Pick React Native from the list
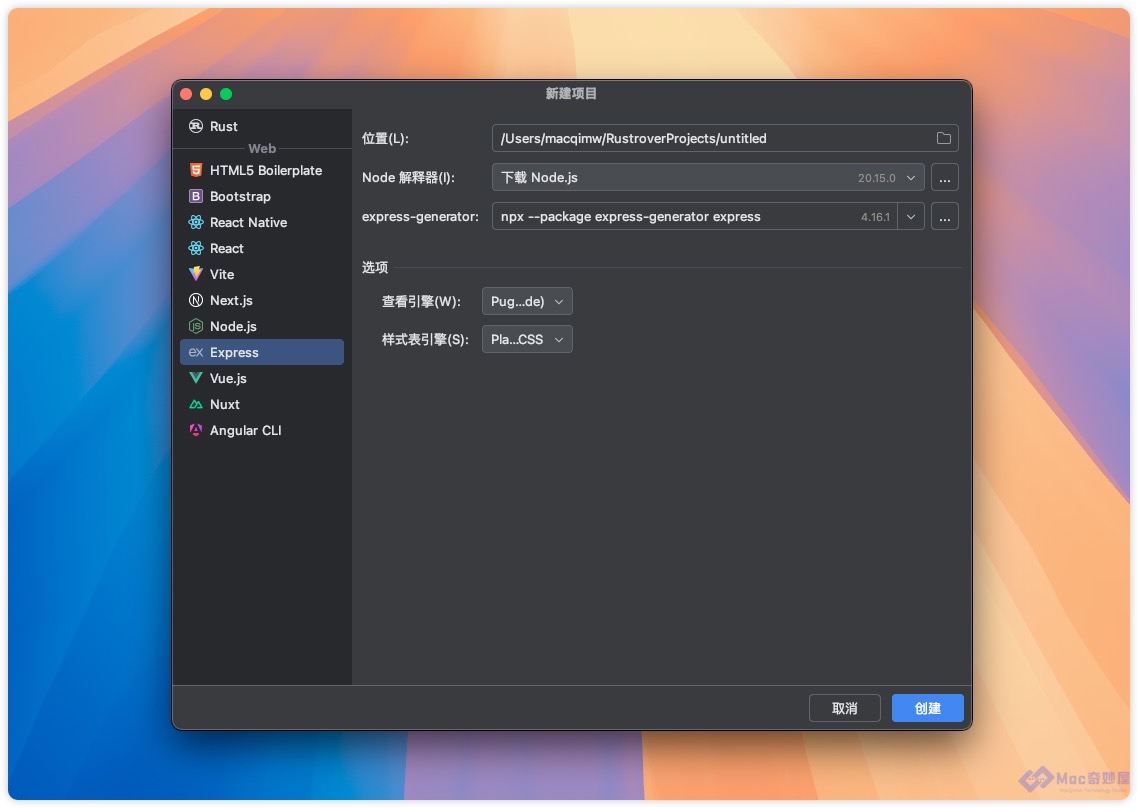The height and width of the screenshot is (808, 1138). pyautogui.click(x=262, y=223)
